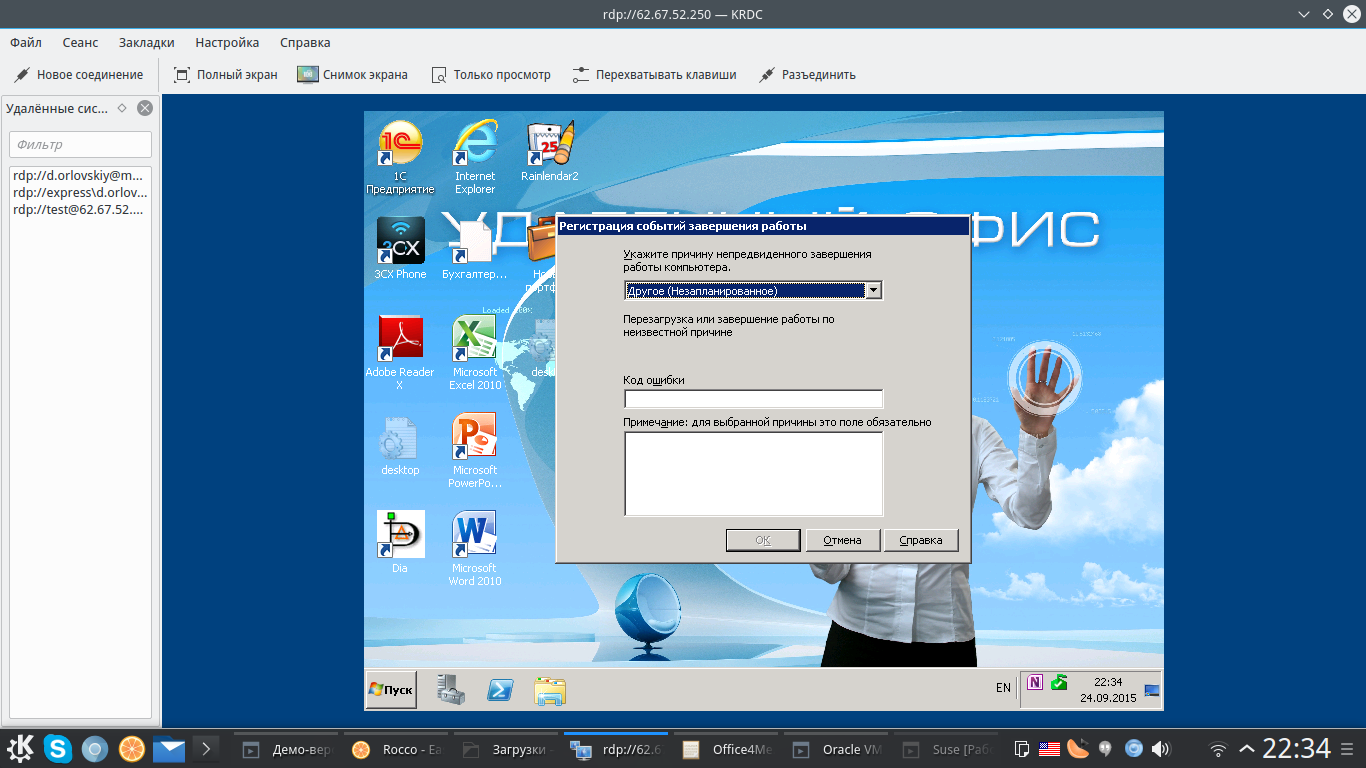This screenshot has height=768, width=1366.
Task: Open the mail client from the panel
Action: point(169,748)
